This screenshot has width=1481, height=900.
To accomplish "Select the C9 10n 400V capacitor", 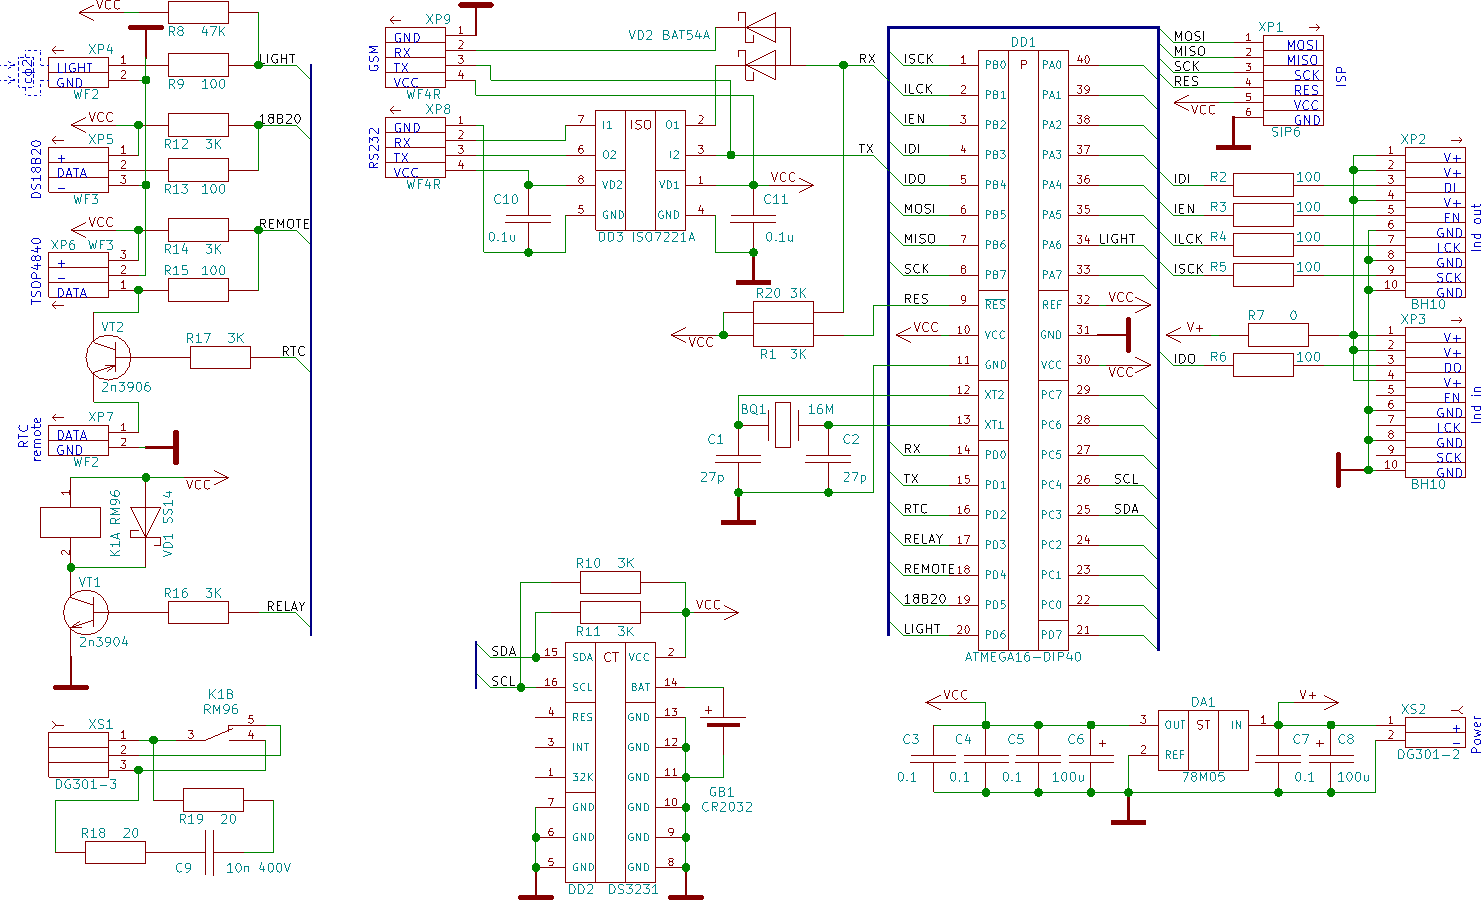I will click(210, 852).
